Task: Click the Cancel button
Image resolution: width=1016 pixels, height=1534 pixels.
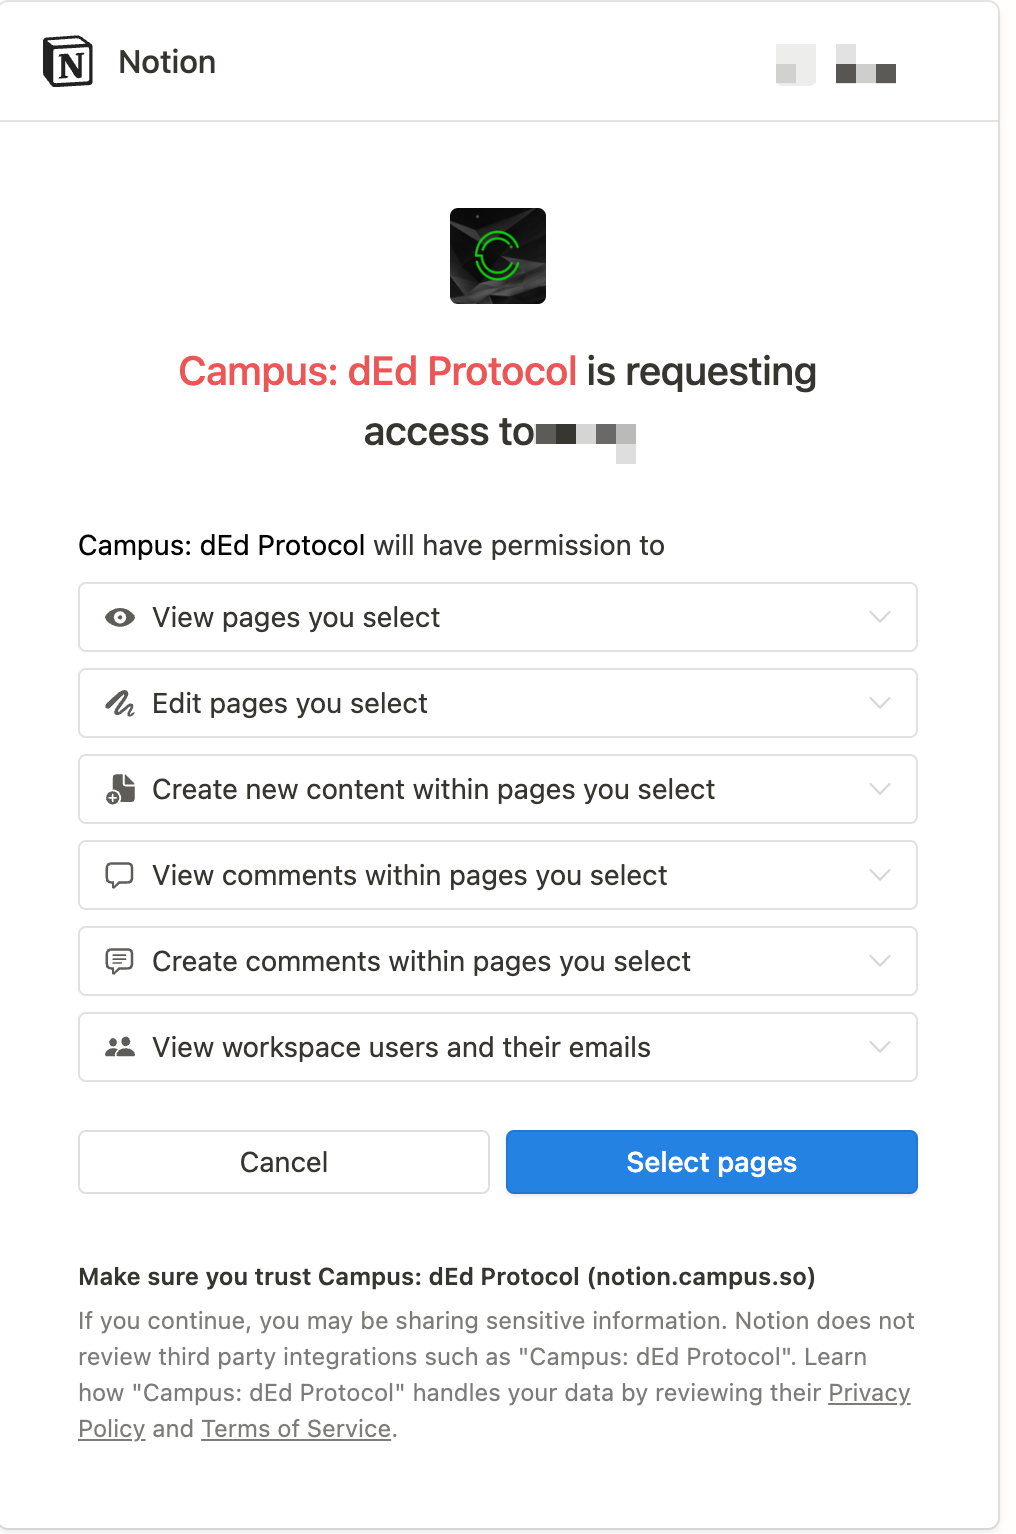Action: tap(284, 1162)
